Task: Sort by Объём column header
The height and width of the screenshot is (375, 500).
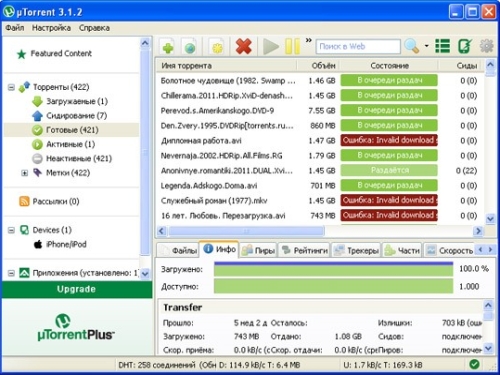Action: pyautogui.click(x=318, y=66)
